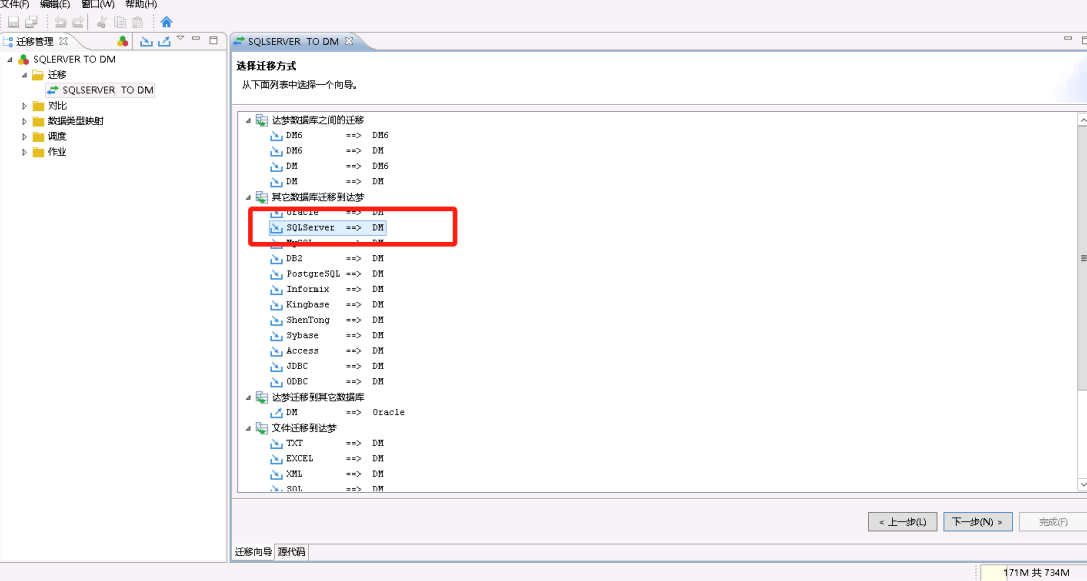Switch to the 迁移向导 bottom tab
The image size is (1087, 581).
tap(253, 552)
